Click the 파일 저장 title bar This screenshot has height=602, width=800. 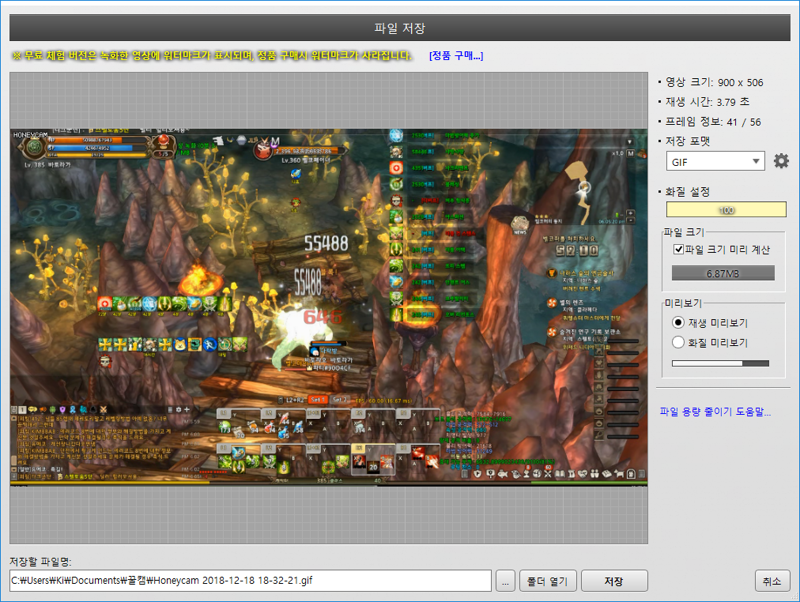pyautogui.click(x=400, y=28)
